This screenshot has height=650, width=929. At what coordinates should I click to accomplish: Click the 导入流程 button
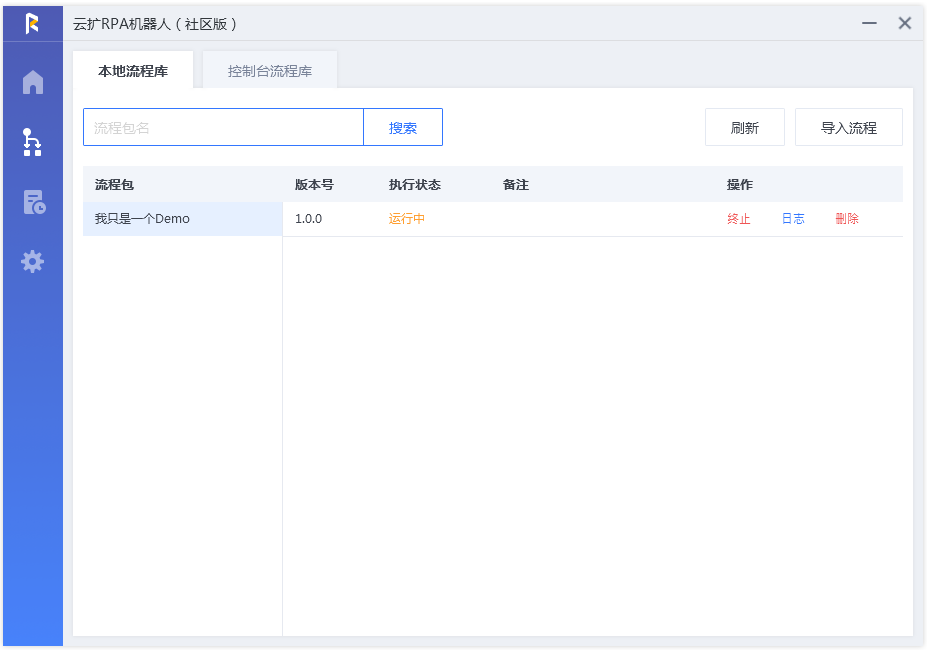coord(848,127)
